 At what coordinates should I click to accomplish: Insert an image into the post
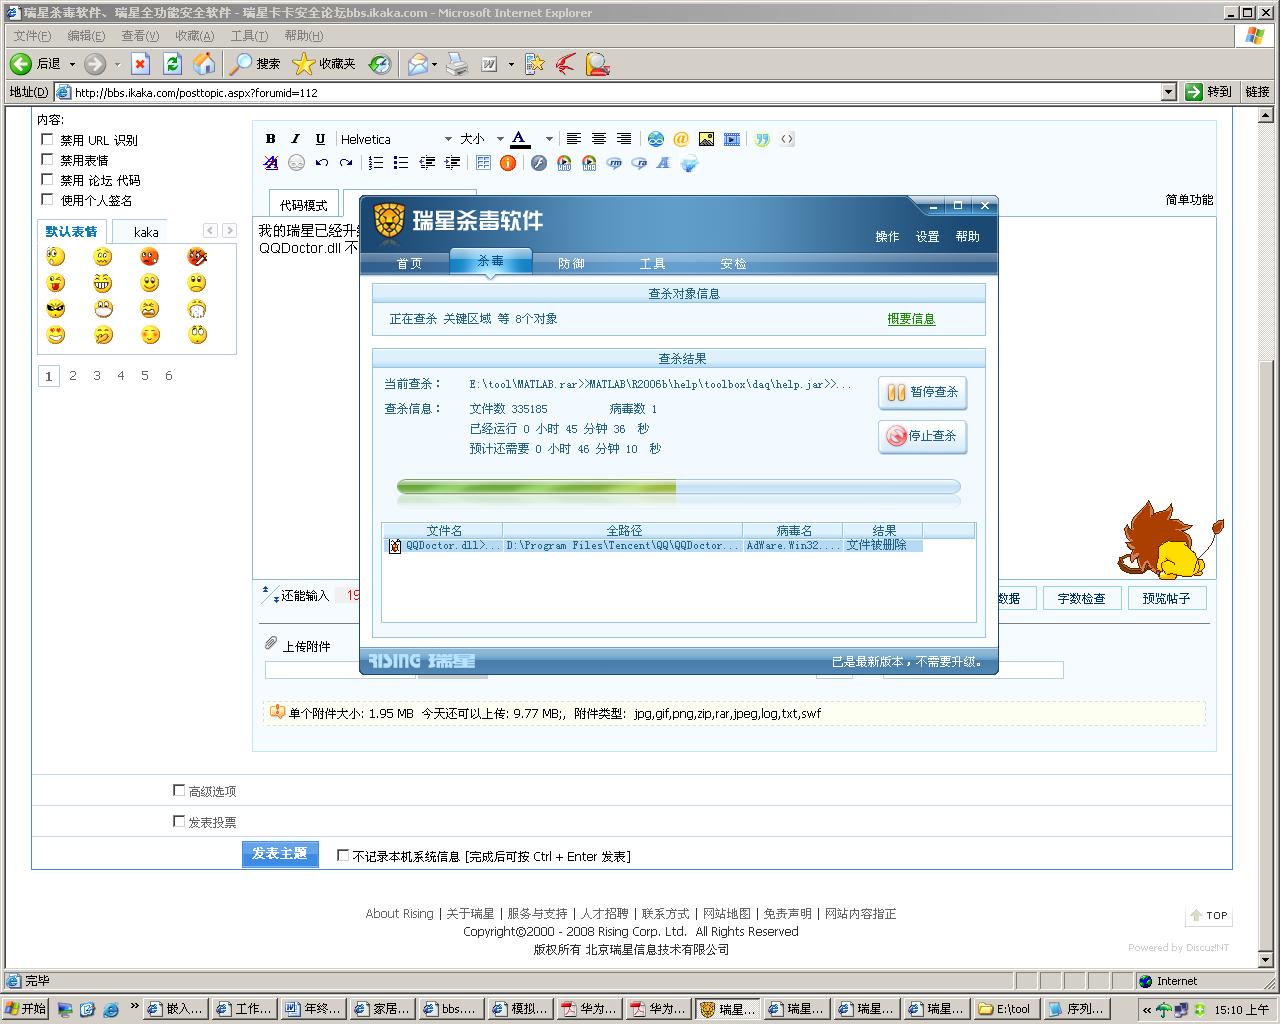click(x=706, y=139)
